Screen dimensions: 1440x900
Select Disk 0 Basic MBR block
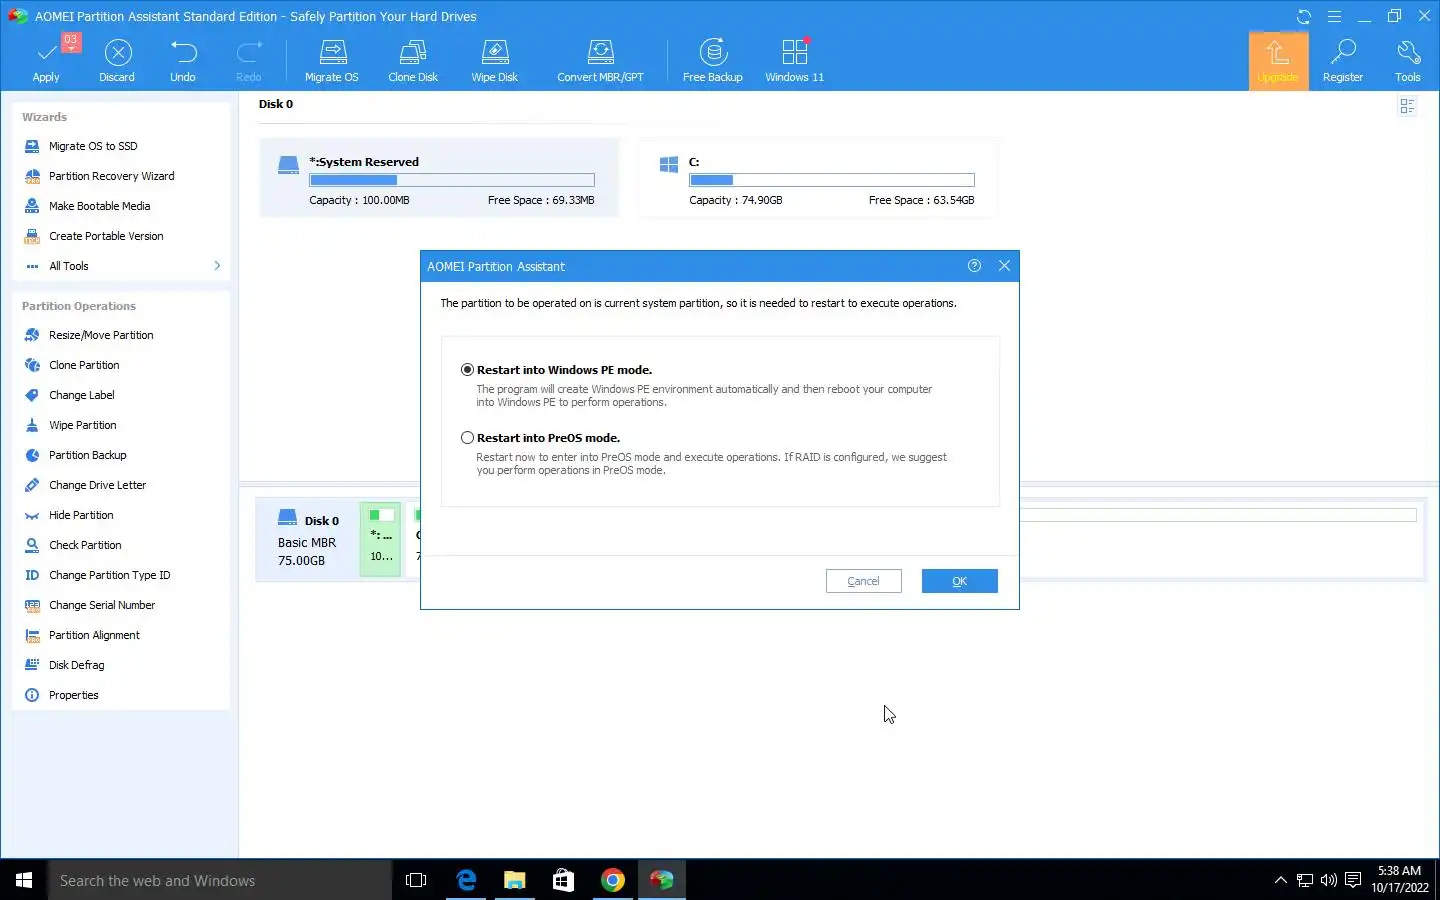pos(308,540)
